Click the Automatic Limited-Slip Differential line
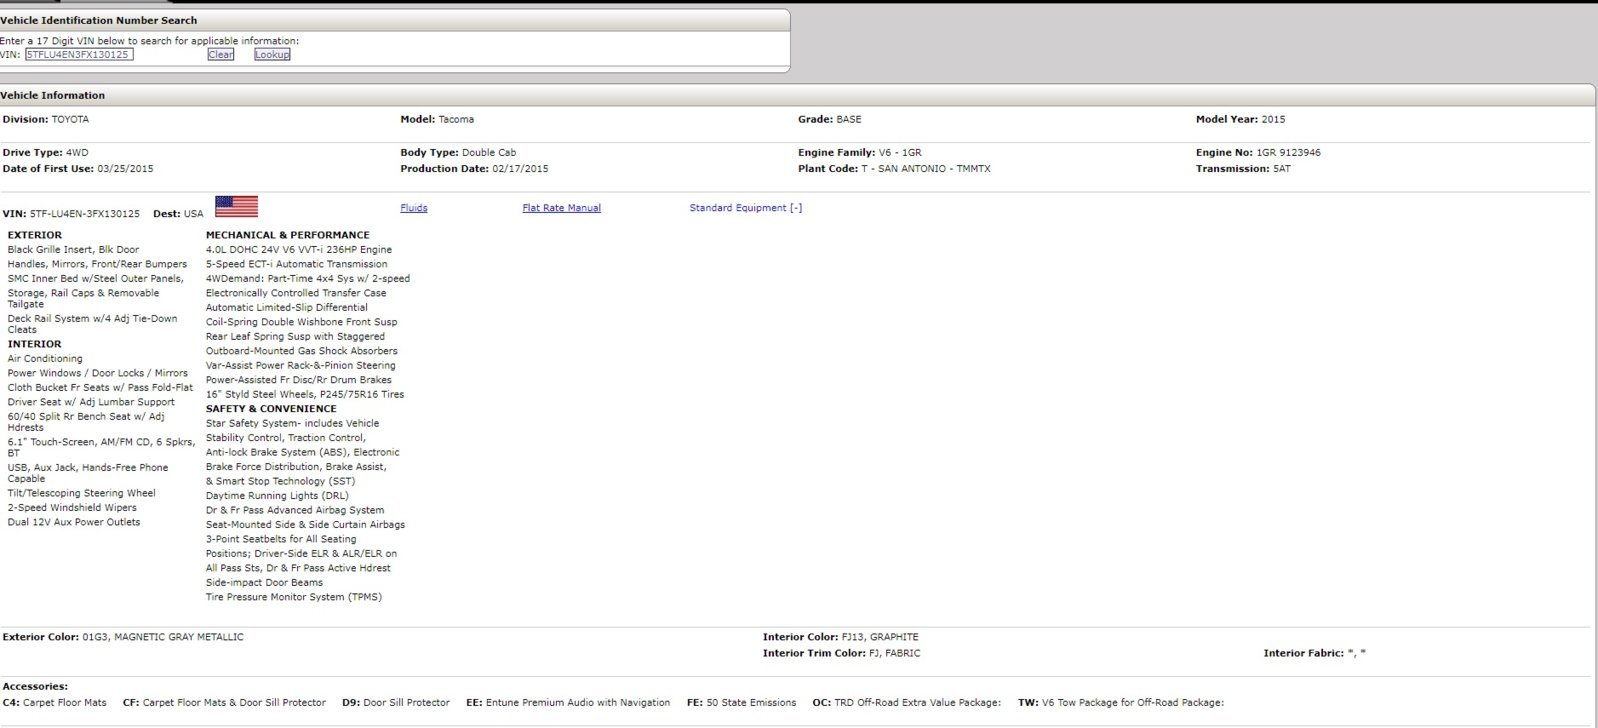Image resolution: width=1598 pixels, height=728 pixels. pos(287,308)
